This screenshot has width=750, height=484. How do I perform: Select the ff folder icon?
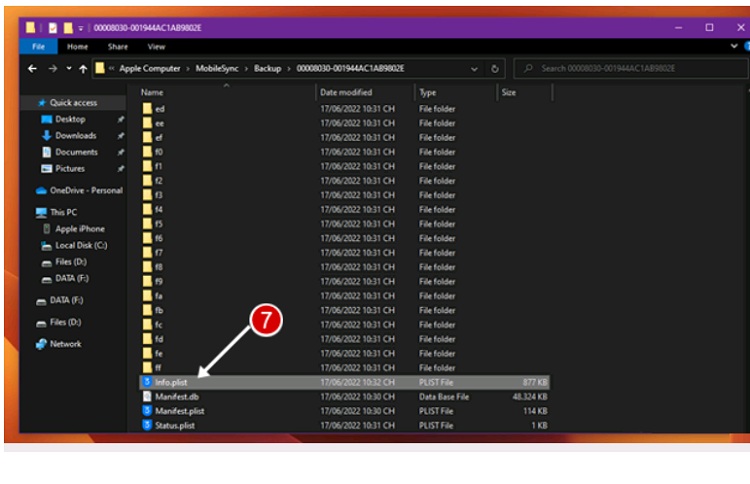147,367
